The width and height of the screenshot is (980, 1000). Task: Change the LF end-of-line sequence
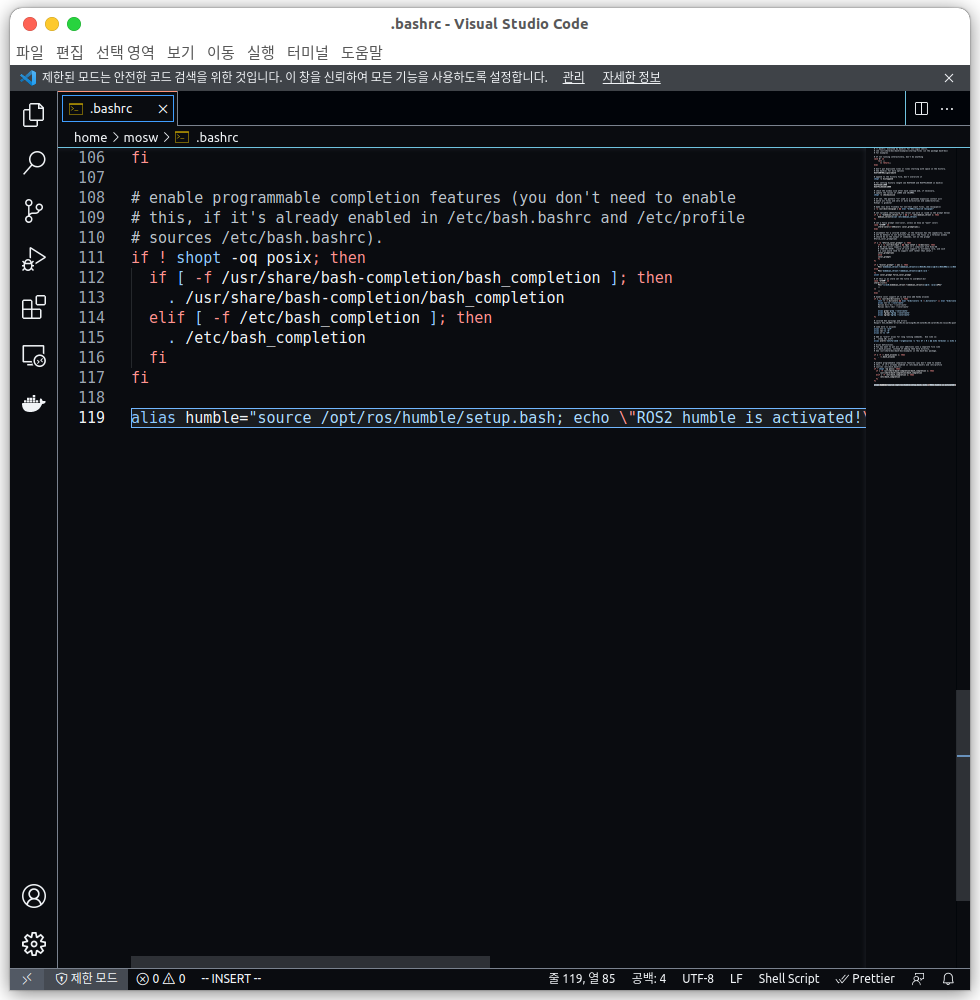click(736, 978)
